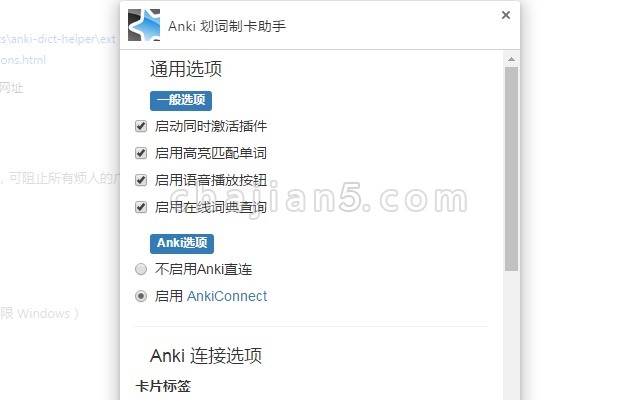Click the Anki star logo icon

pyautogui.click(x=144, y=25)
